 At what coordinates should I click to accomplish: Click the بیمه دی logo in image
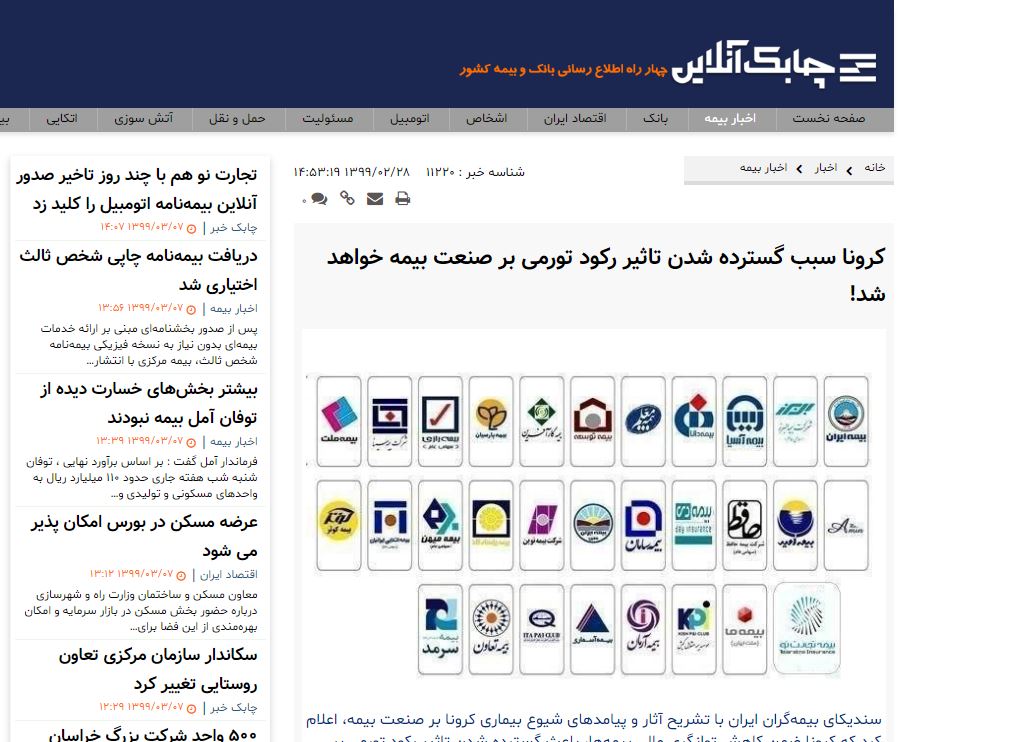pyautogui.click(x=694, y=525)
